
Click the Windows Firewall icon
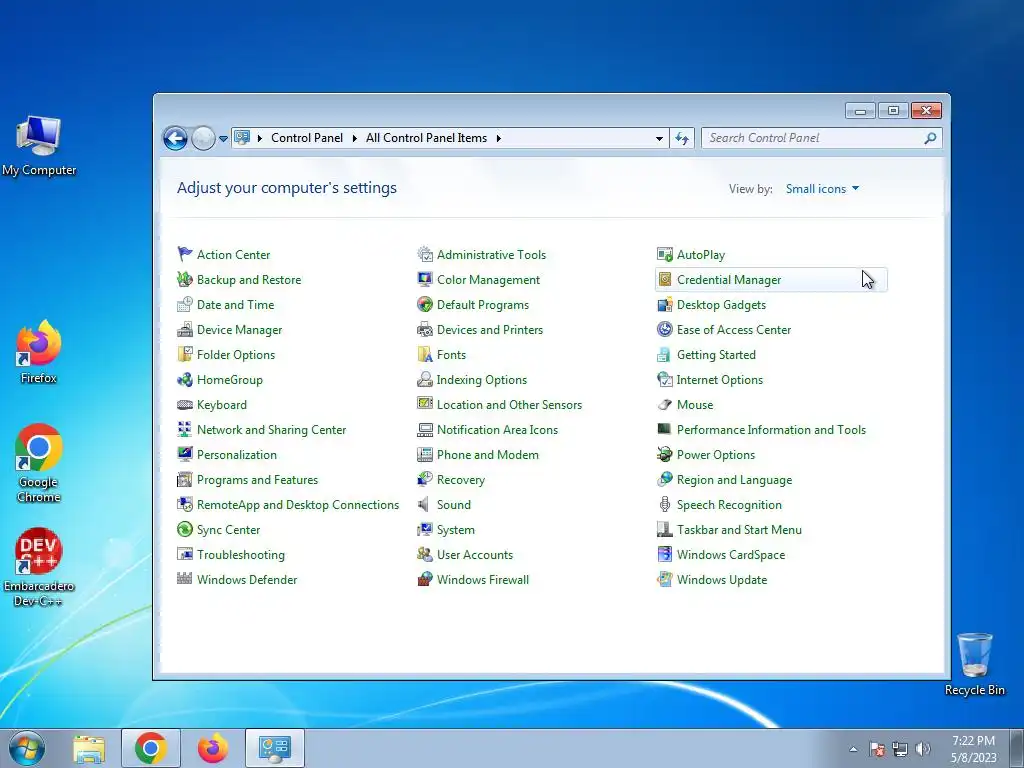point(425,579)
